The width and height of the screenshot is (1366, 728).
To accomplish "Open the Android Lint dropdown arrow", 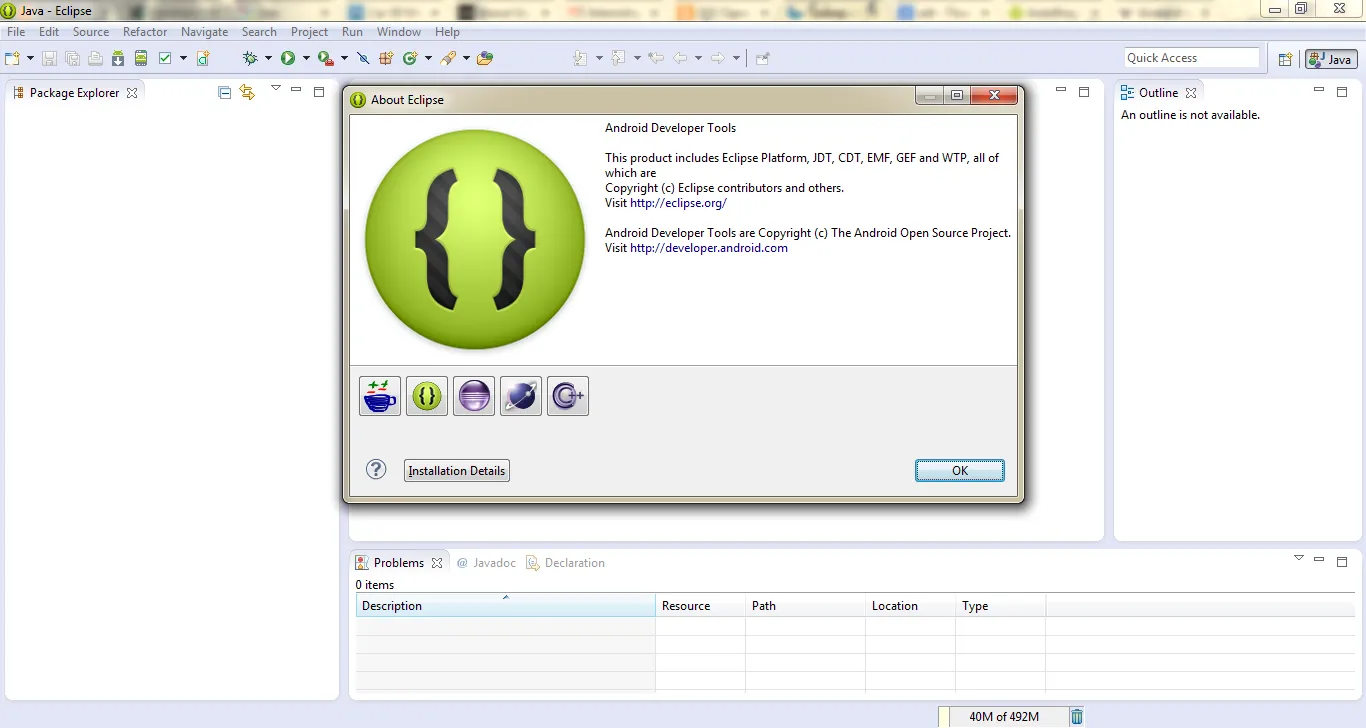I will (183, 58).
